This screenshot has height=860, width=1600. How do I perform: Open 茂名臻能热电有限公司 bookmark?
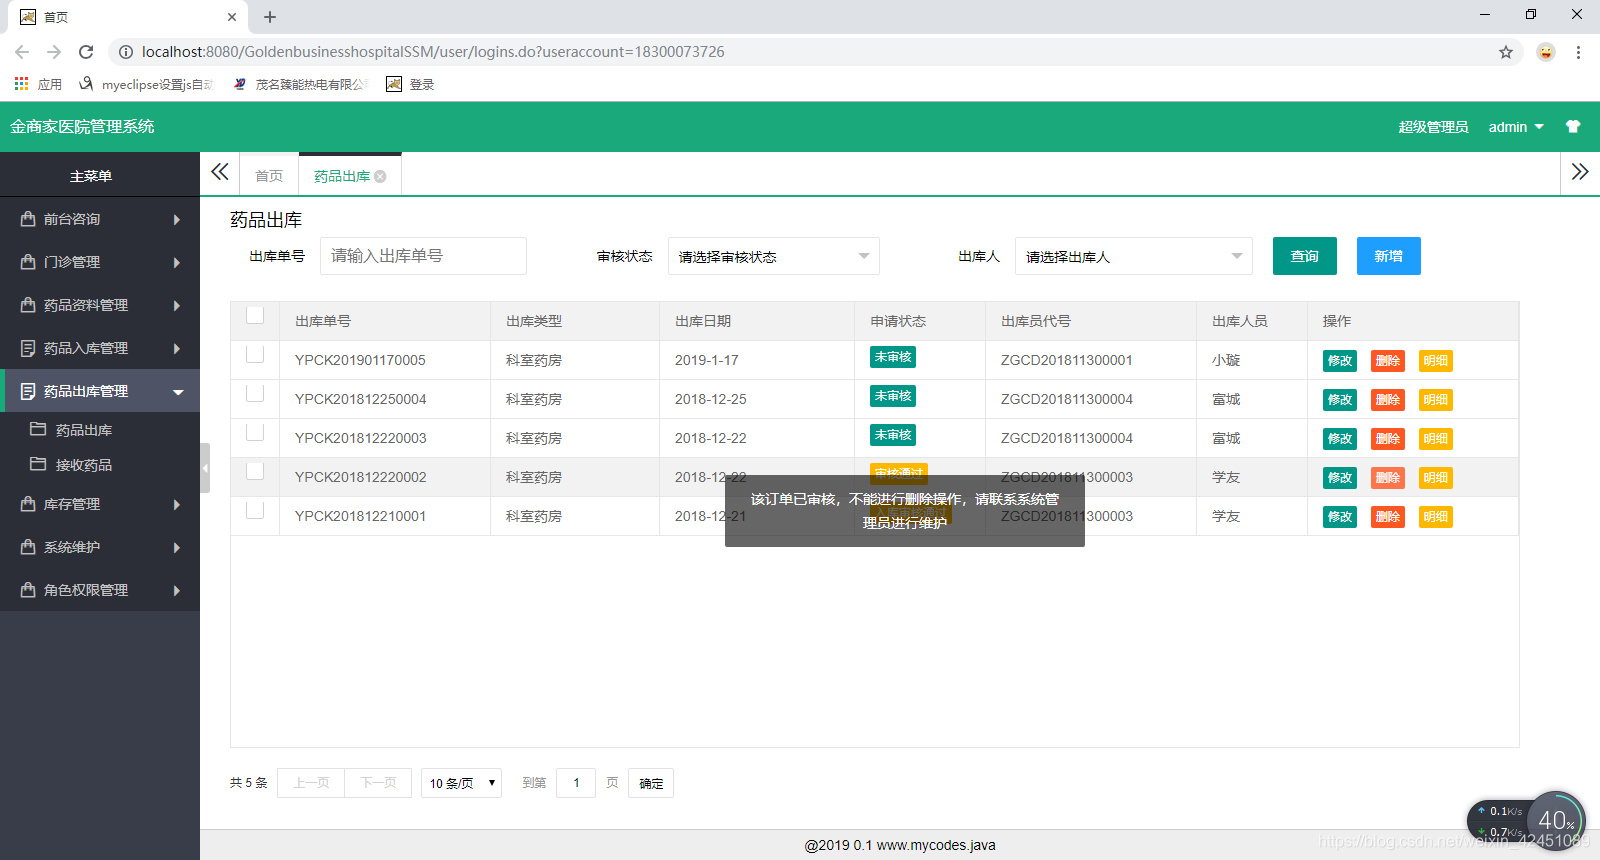300,84
